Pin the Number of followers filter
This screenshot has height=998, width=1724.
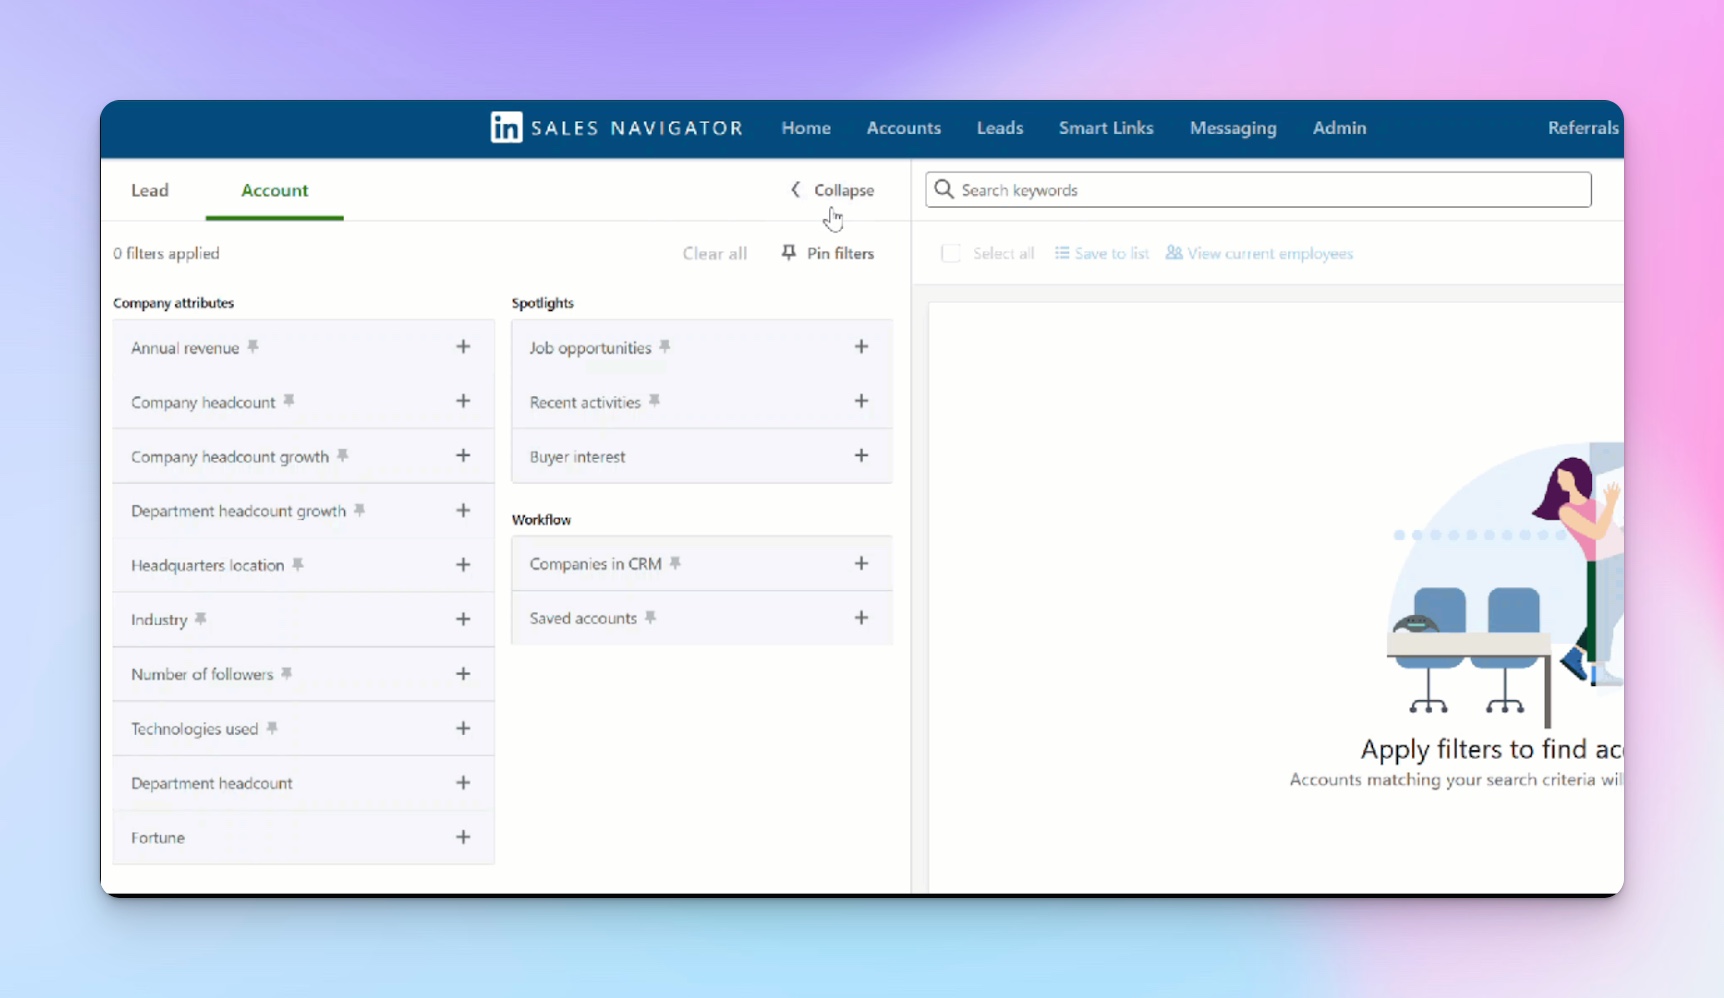[287, 673]
